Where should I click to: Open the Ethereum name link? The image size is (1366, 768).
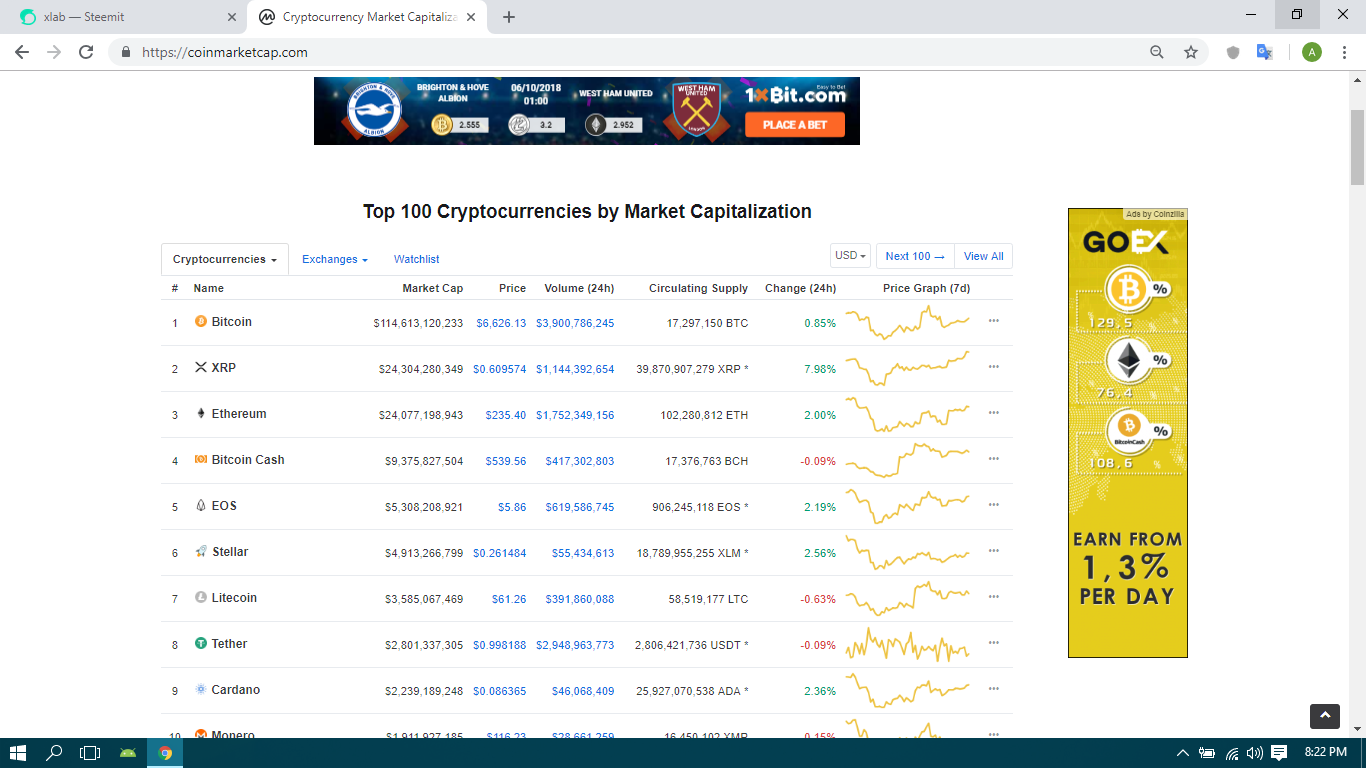[239, 414]
